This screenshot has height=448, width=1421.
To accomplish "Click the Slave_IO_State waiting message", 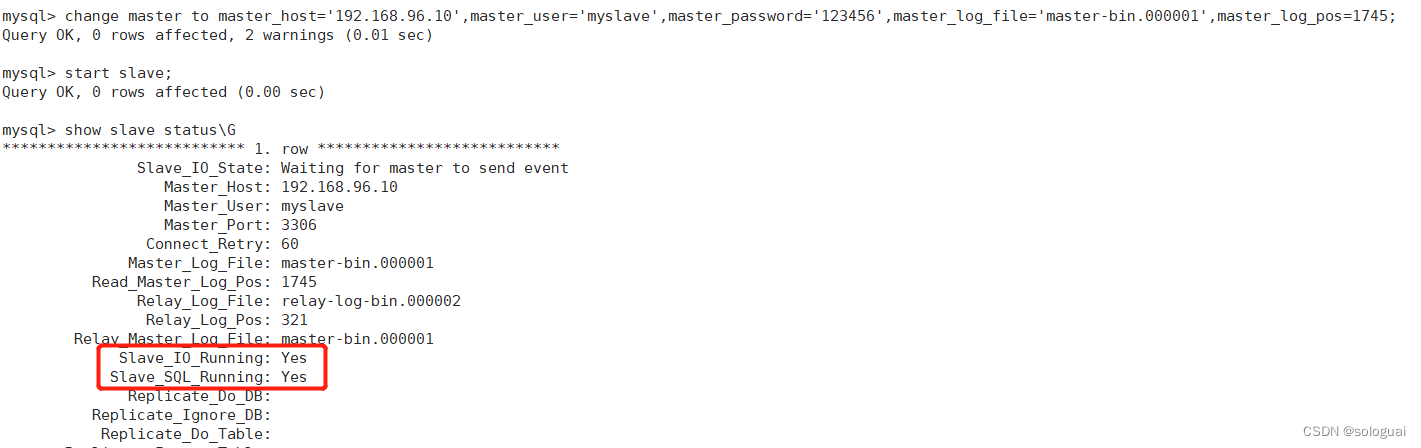I will tap(425, 168).
